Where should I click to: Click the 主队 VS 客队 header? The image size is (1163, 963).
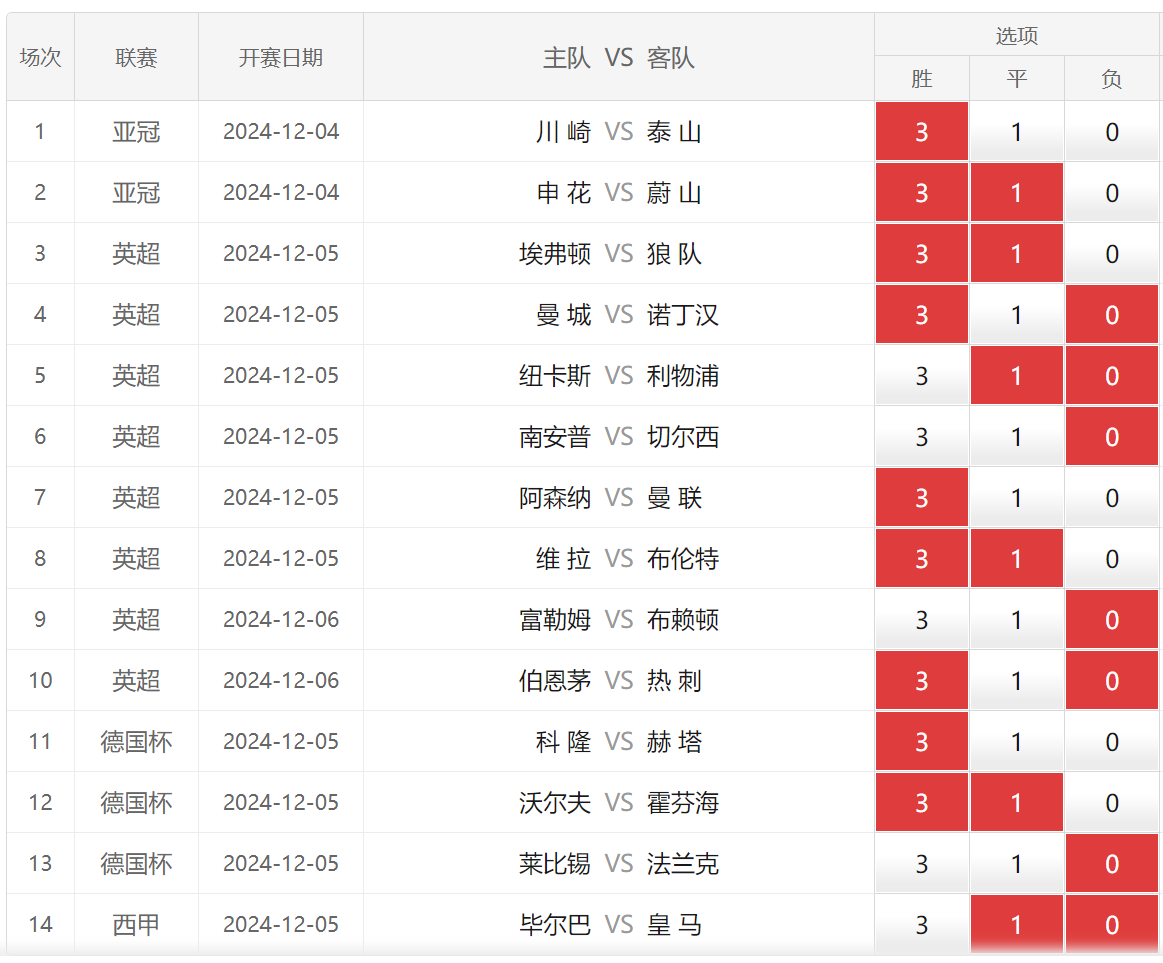619,57
